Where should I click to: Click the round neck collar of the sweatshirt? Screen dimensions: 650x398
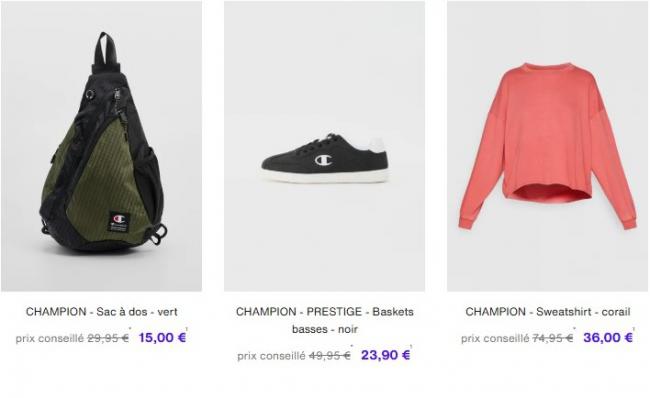click(547, 68)
